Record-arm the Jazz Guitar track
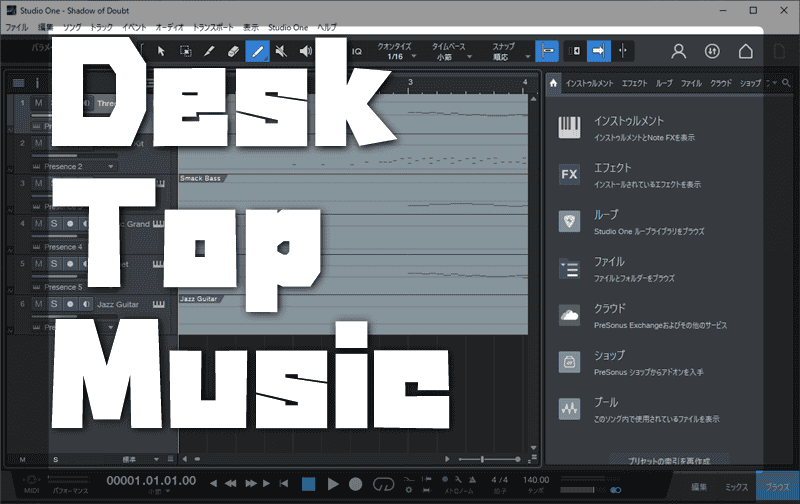The image size is (800, 504). click(70, 303)
